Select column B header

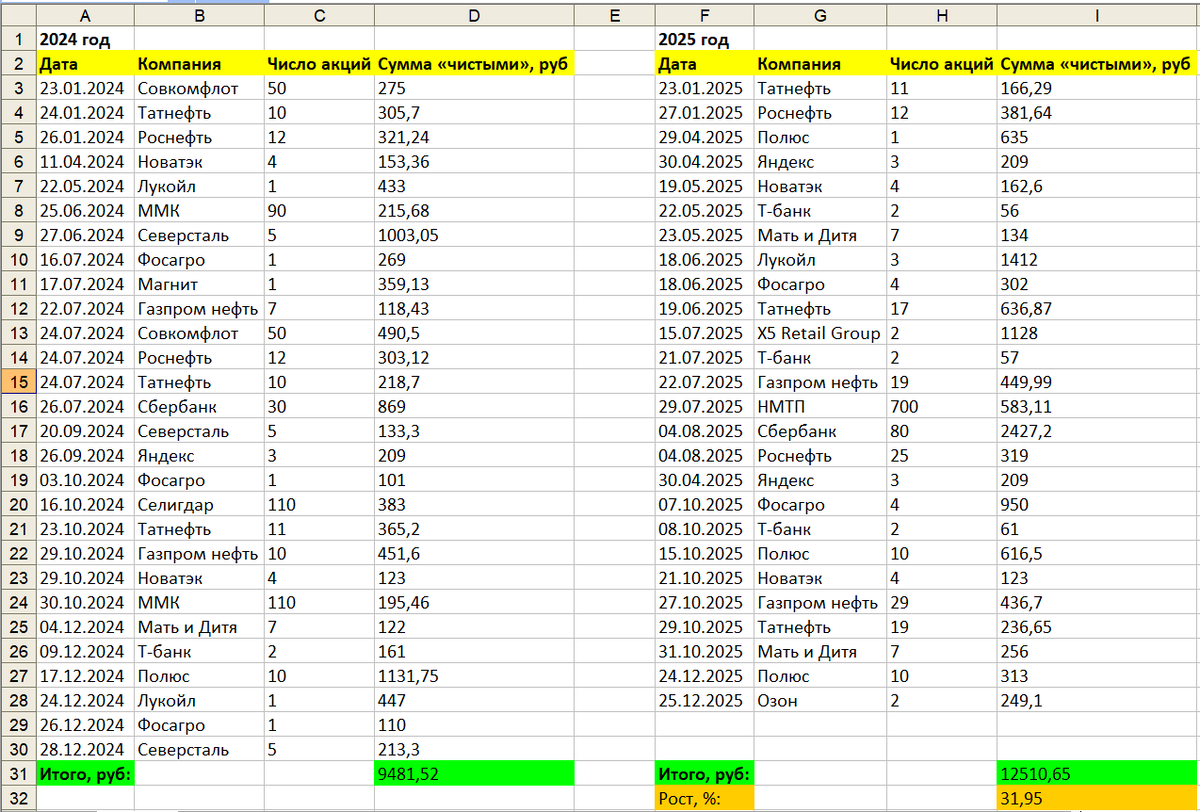click(198, 16)
